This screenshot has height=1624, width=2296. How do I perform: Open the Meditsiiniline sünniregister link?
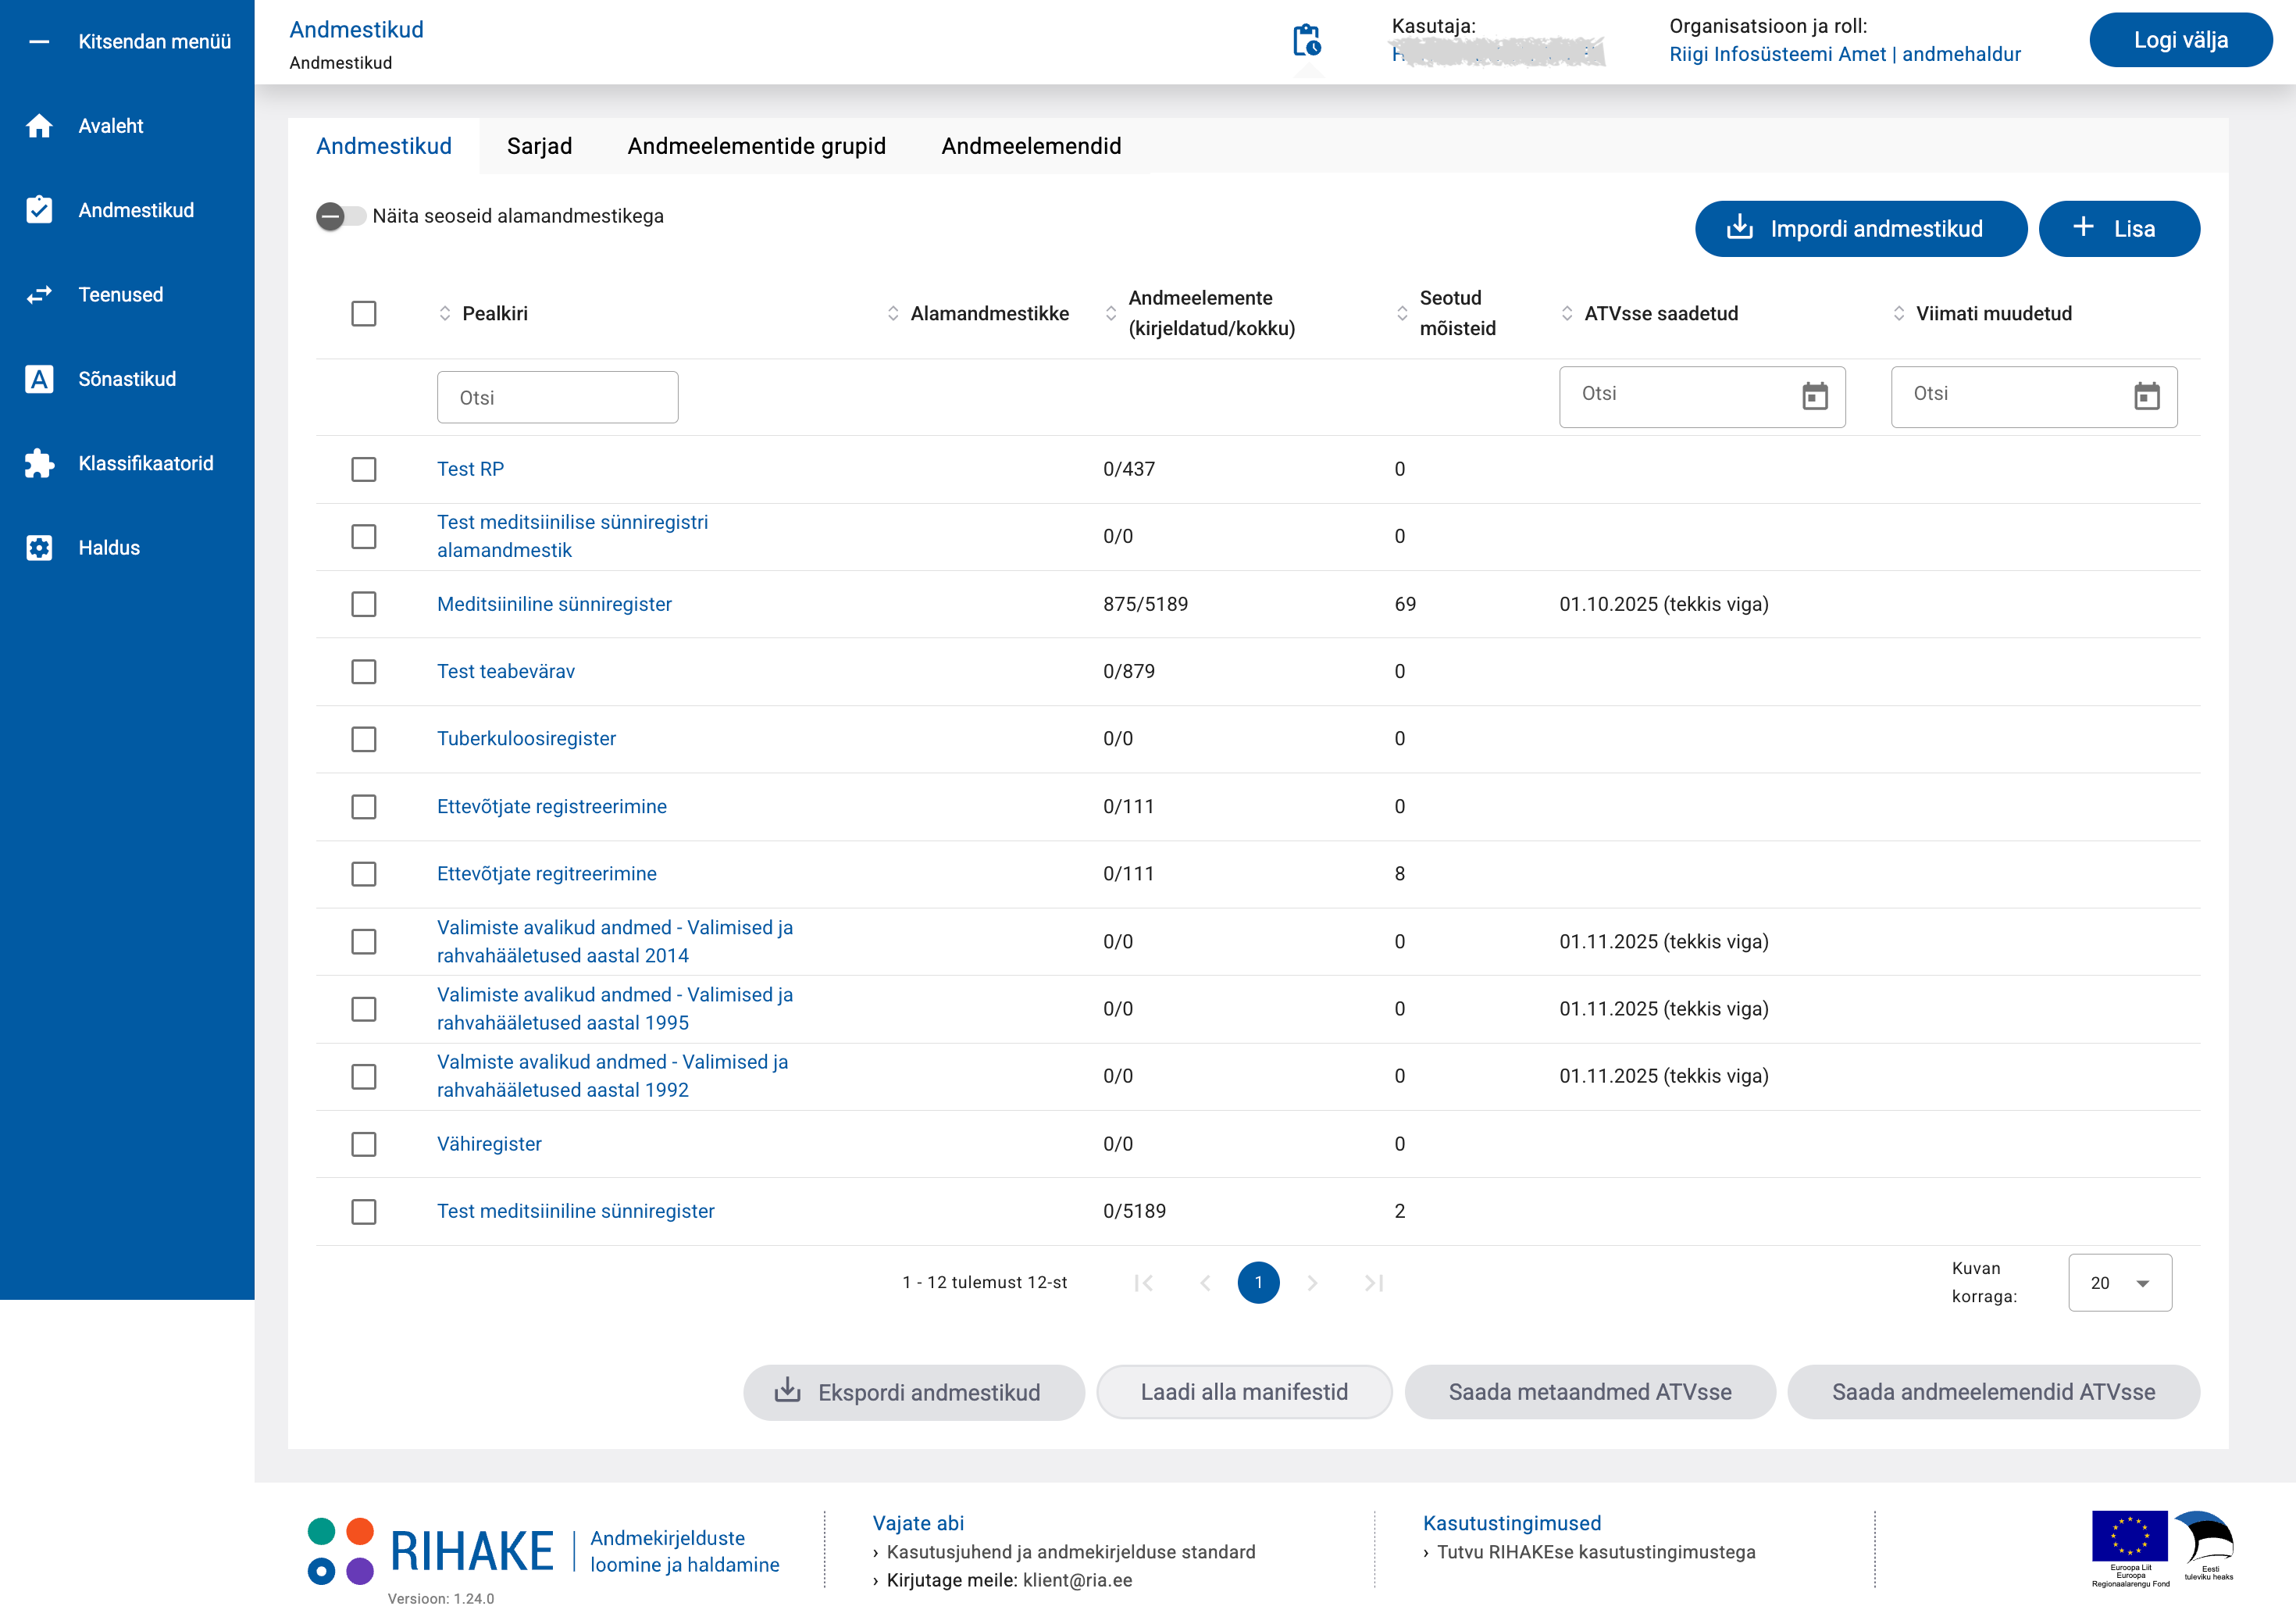click(x=554, y=604)
